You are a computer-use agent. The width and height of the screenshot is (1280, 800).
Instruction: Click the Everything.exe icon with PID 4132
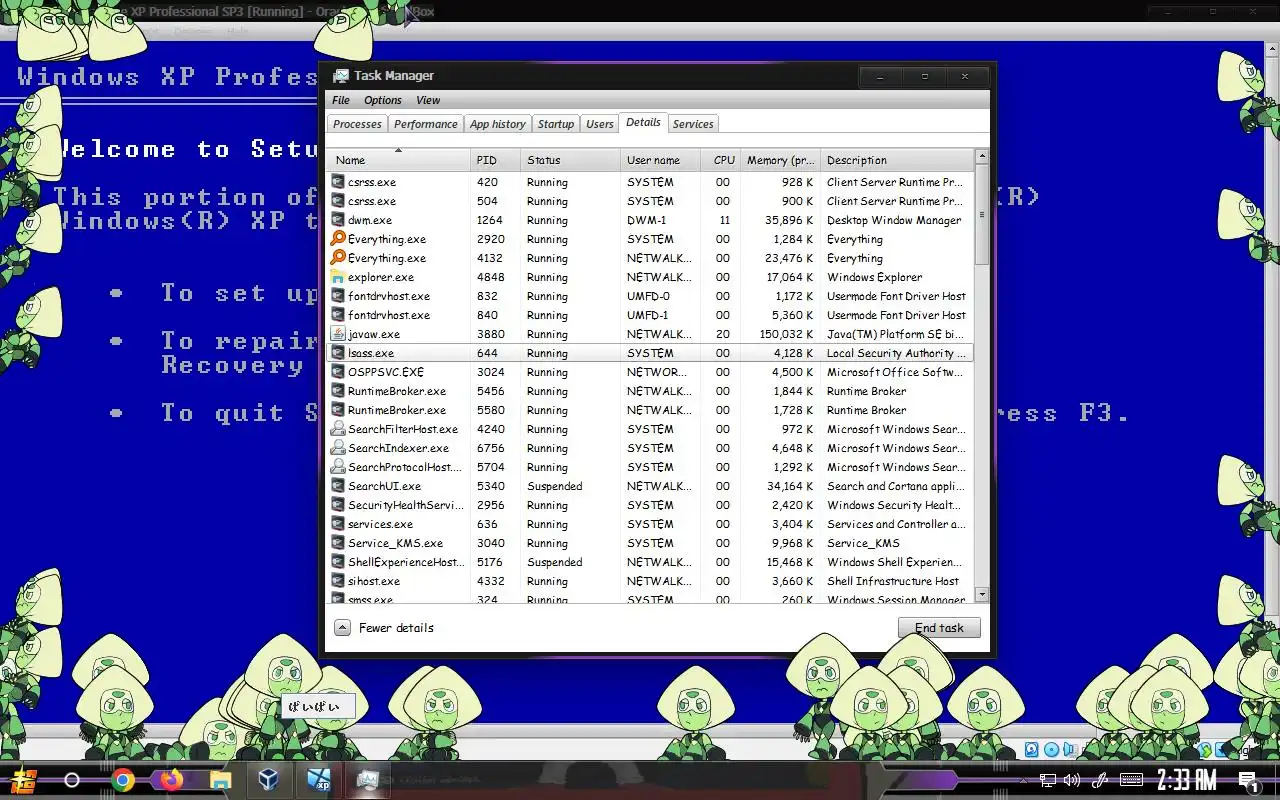[x=338, y=258]
